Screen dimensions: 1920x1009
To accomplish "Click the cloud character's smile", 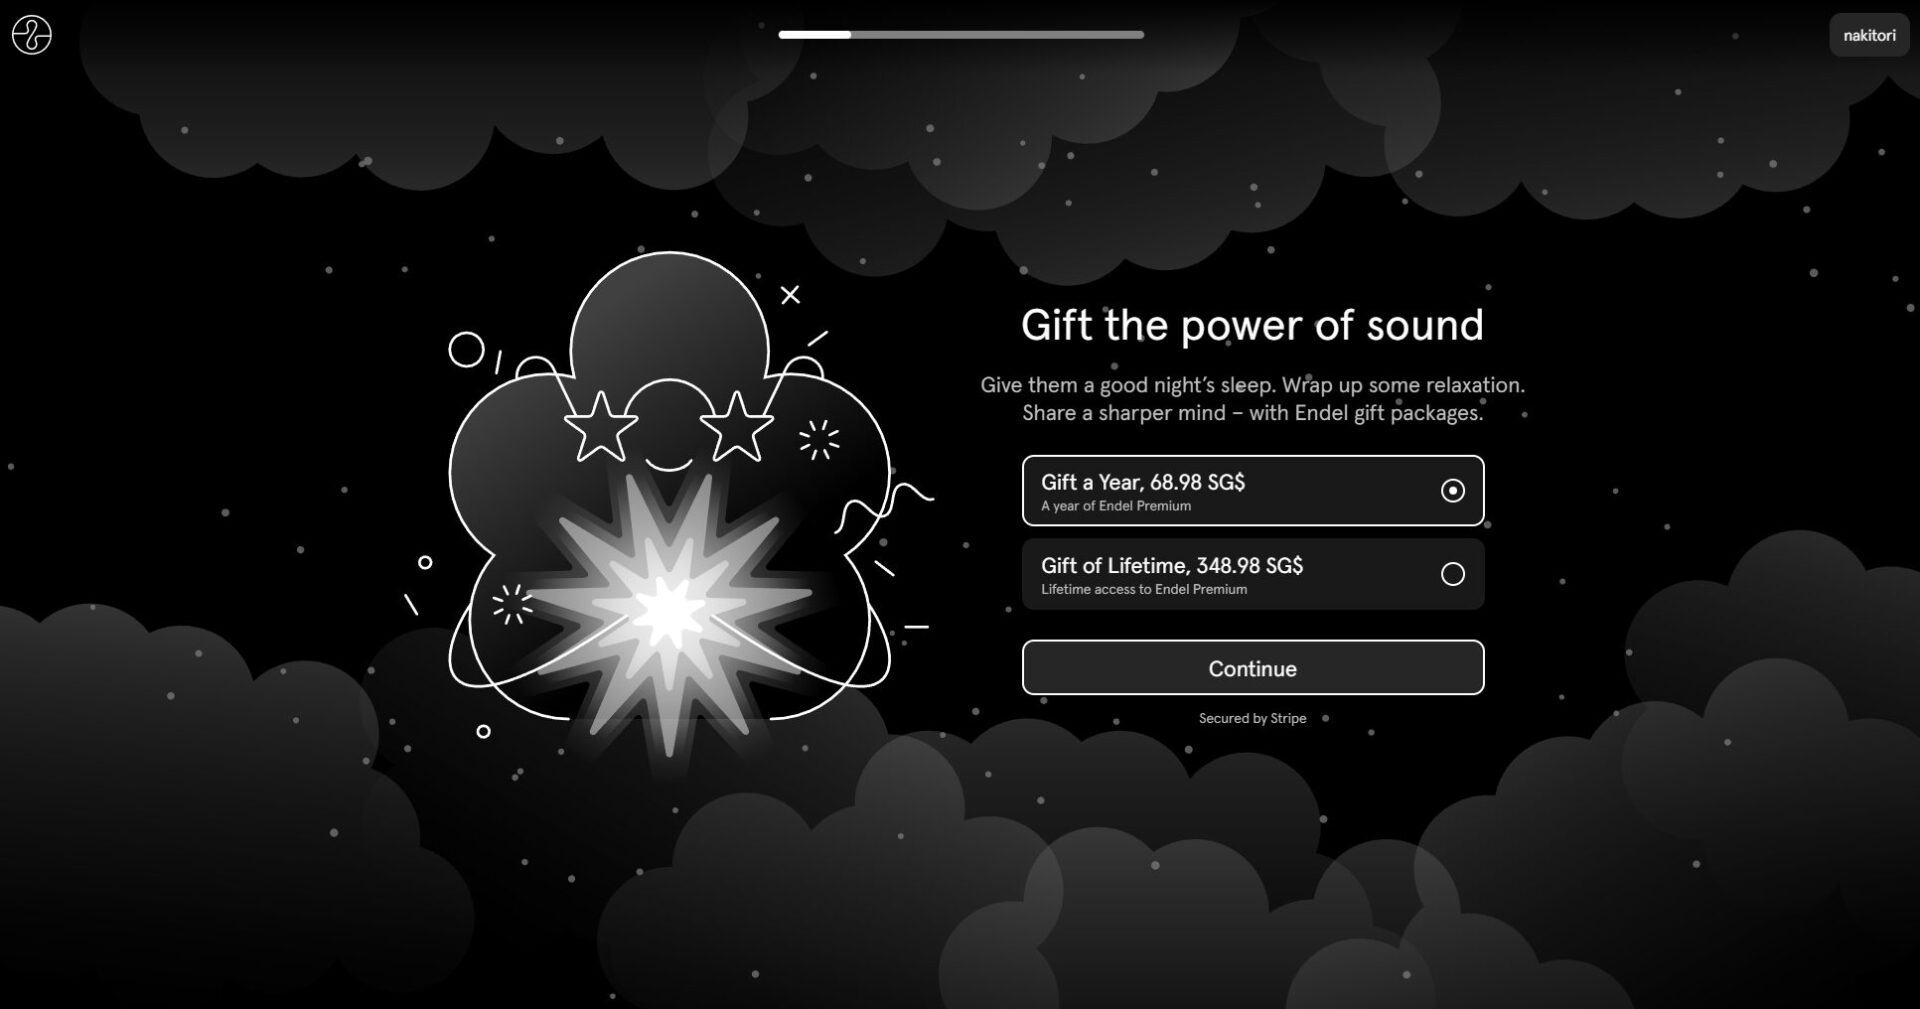I will coord(668,464).
